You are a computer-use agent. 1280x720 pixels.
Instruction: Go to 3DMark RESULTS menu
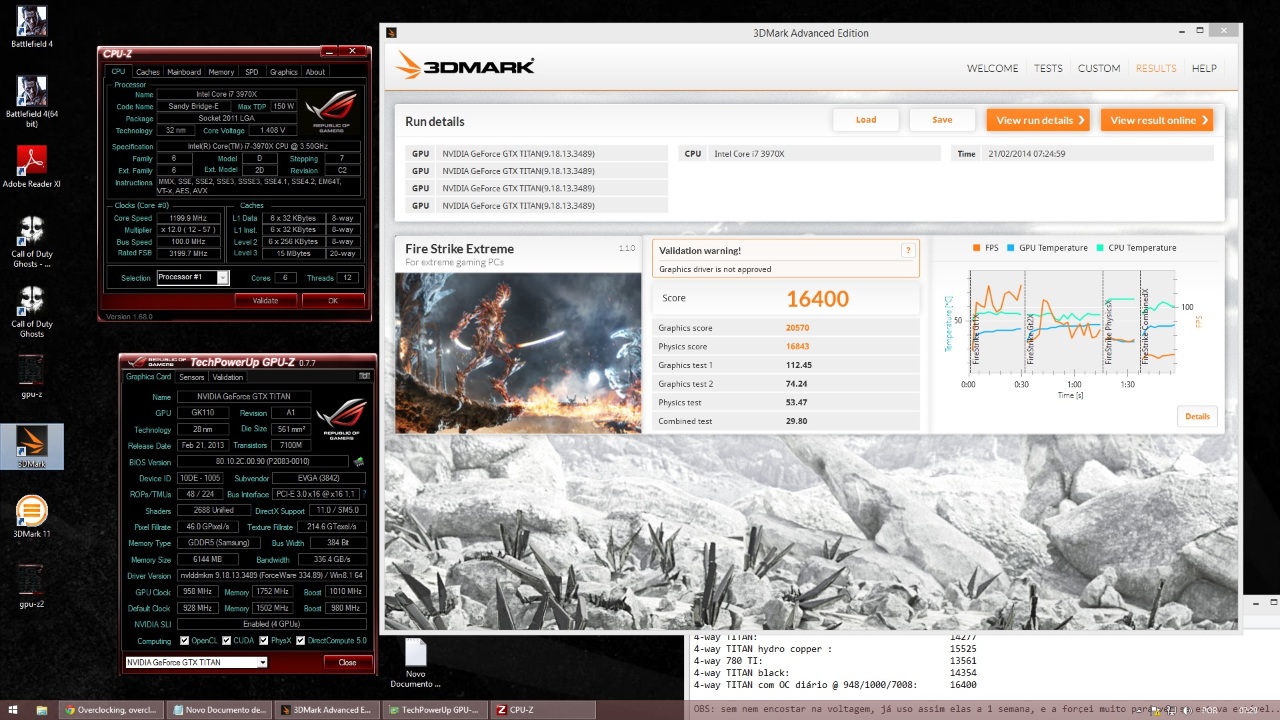(1156, 68)
